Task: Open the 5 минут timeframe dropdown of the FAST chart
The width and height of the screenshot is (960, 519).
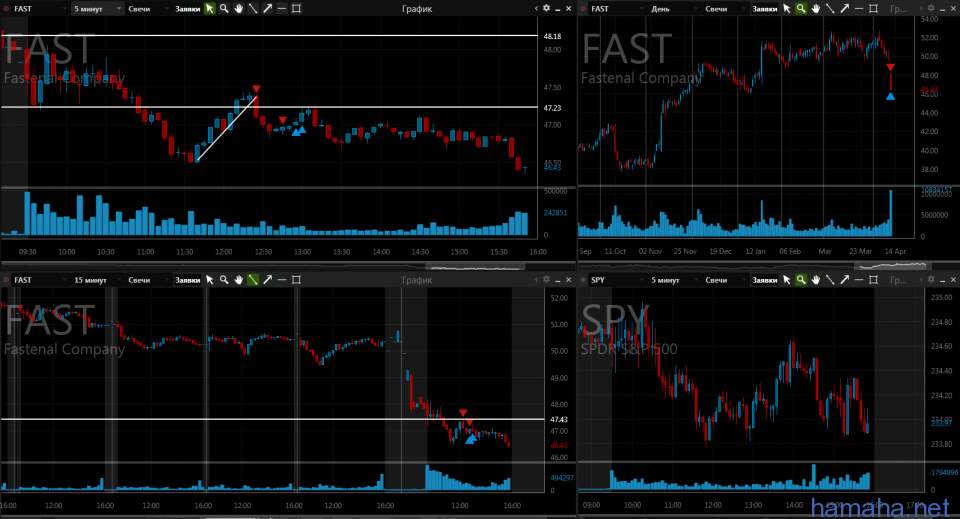Action: (x=97, y=9)
